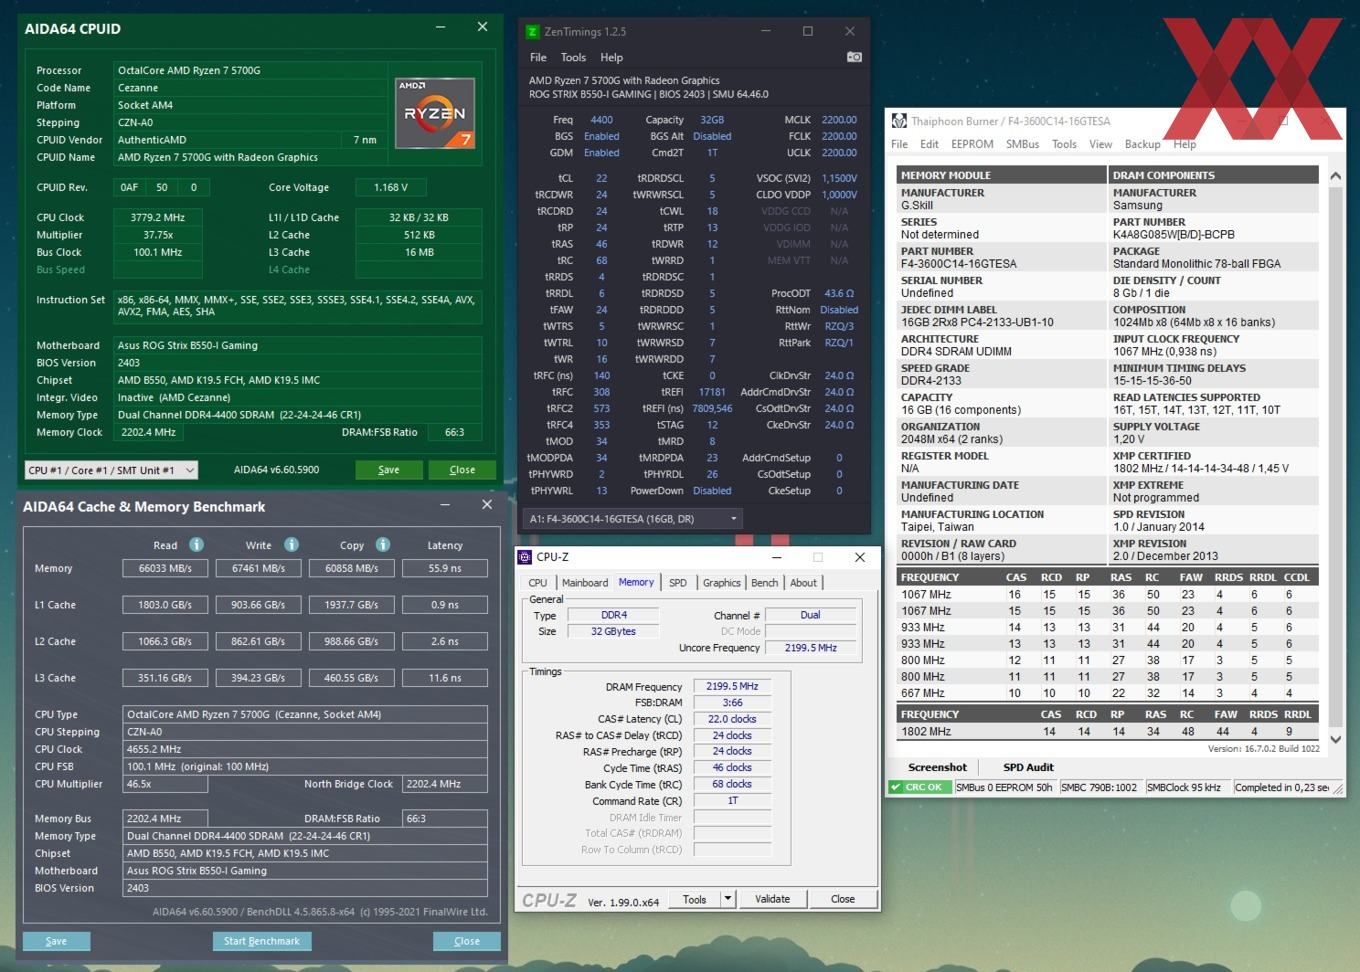
Task: Click the ZenTimings camera screenshot icon
Action: tap(854, 57)
